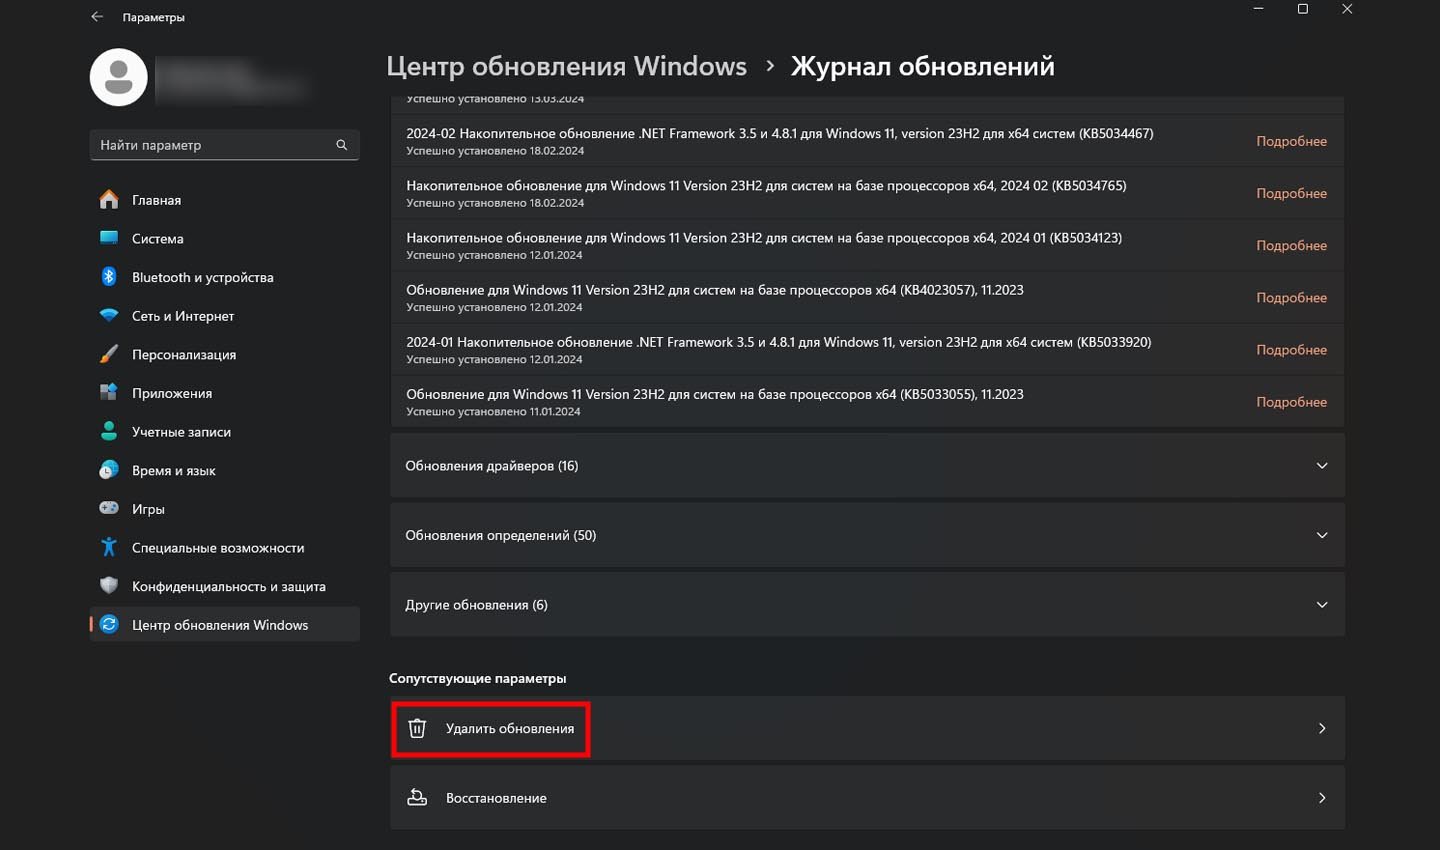
Task: Click Успешно установлено 11.01.2024 status text
Action: (493, 411)
